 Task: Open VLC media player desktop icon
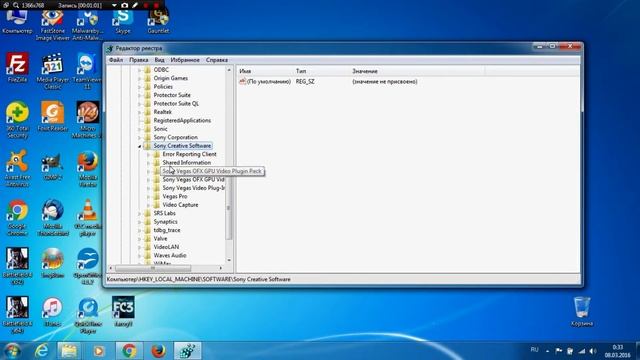88,218
